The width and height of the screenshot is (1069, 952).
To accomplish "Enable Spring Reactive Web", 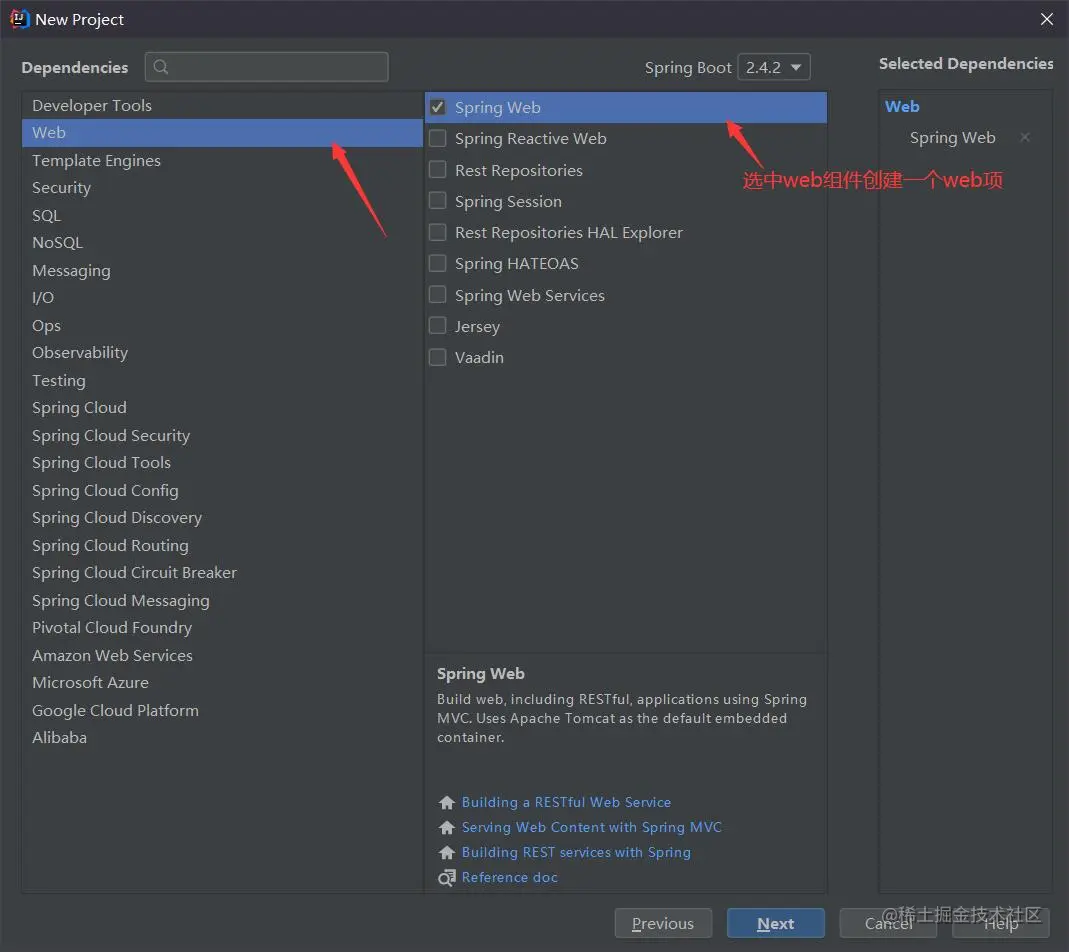I will click(437, 138).
